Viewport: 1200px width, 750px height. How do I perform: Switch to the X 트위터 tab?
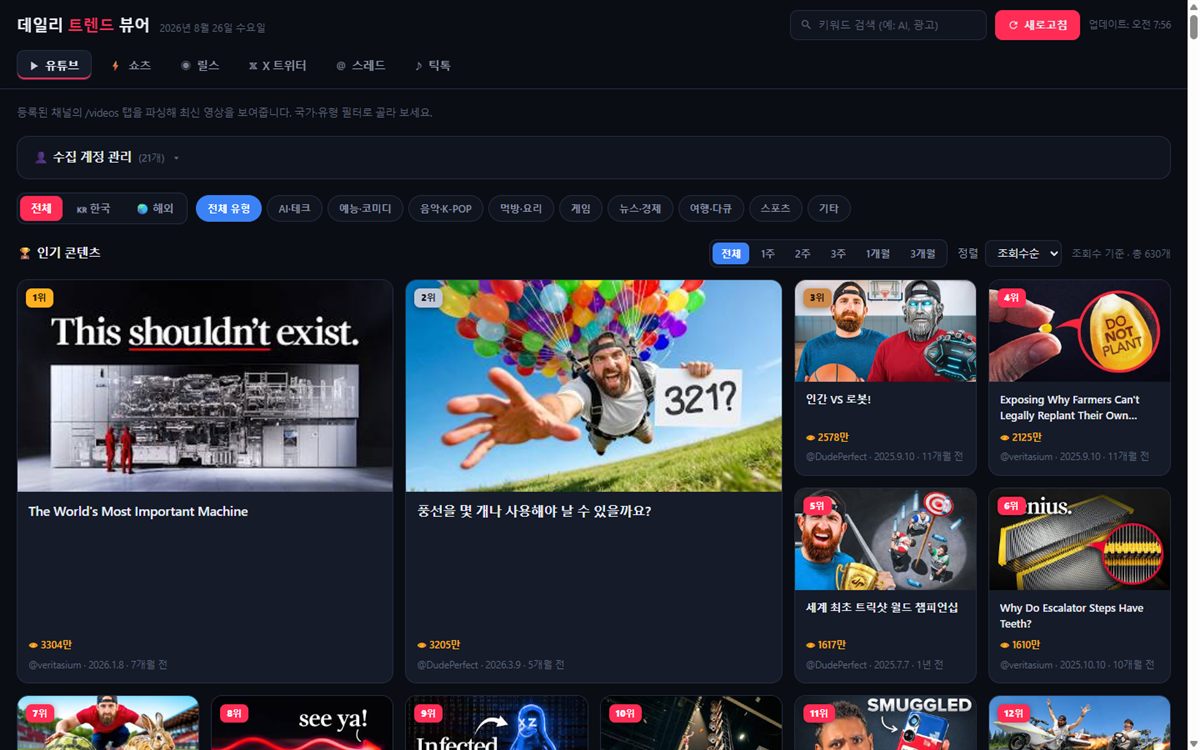pos(278,65)
